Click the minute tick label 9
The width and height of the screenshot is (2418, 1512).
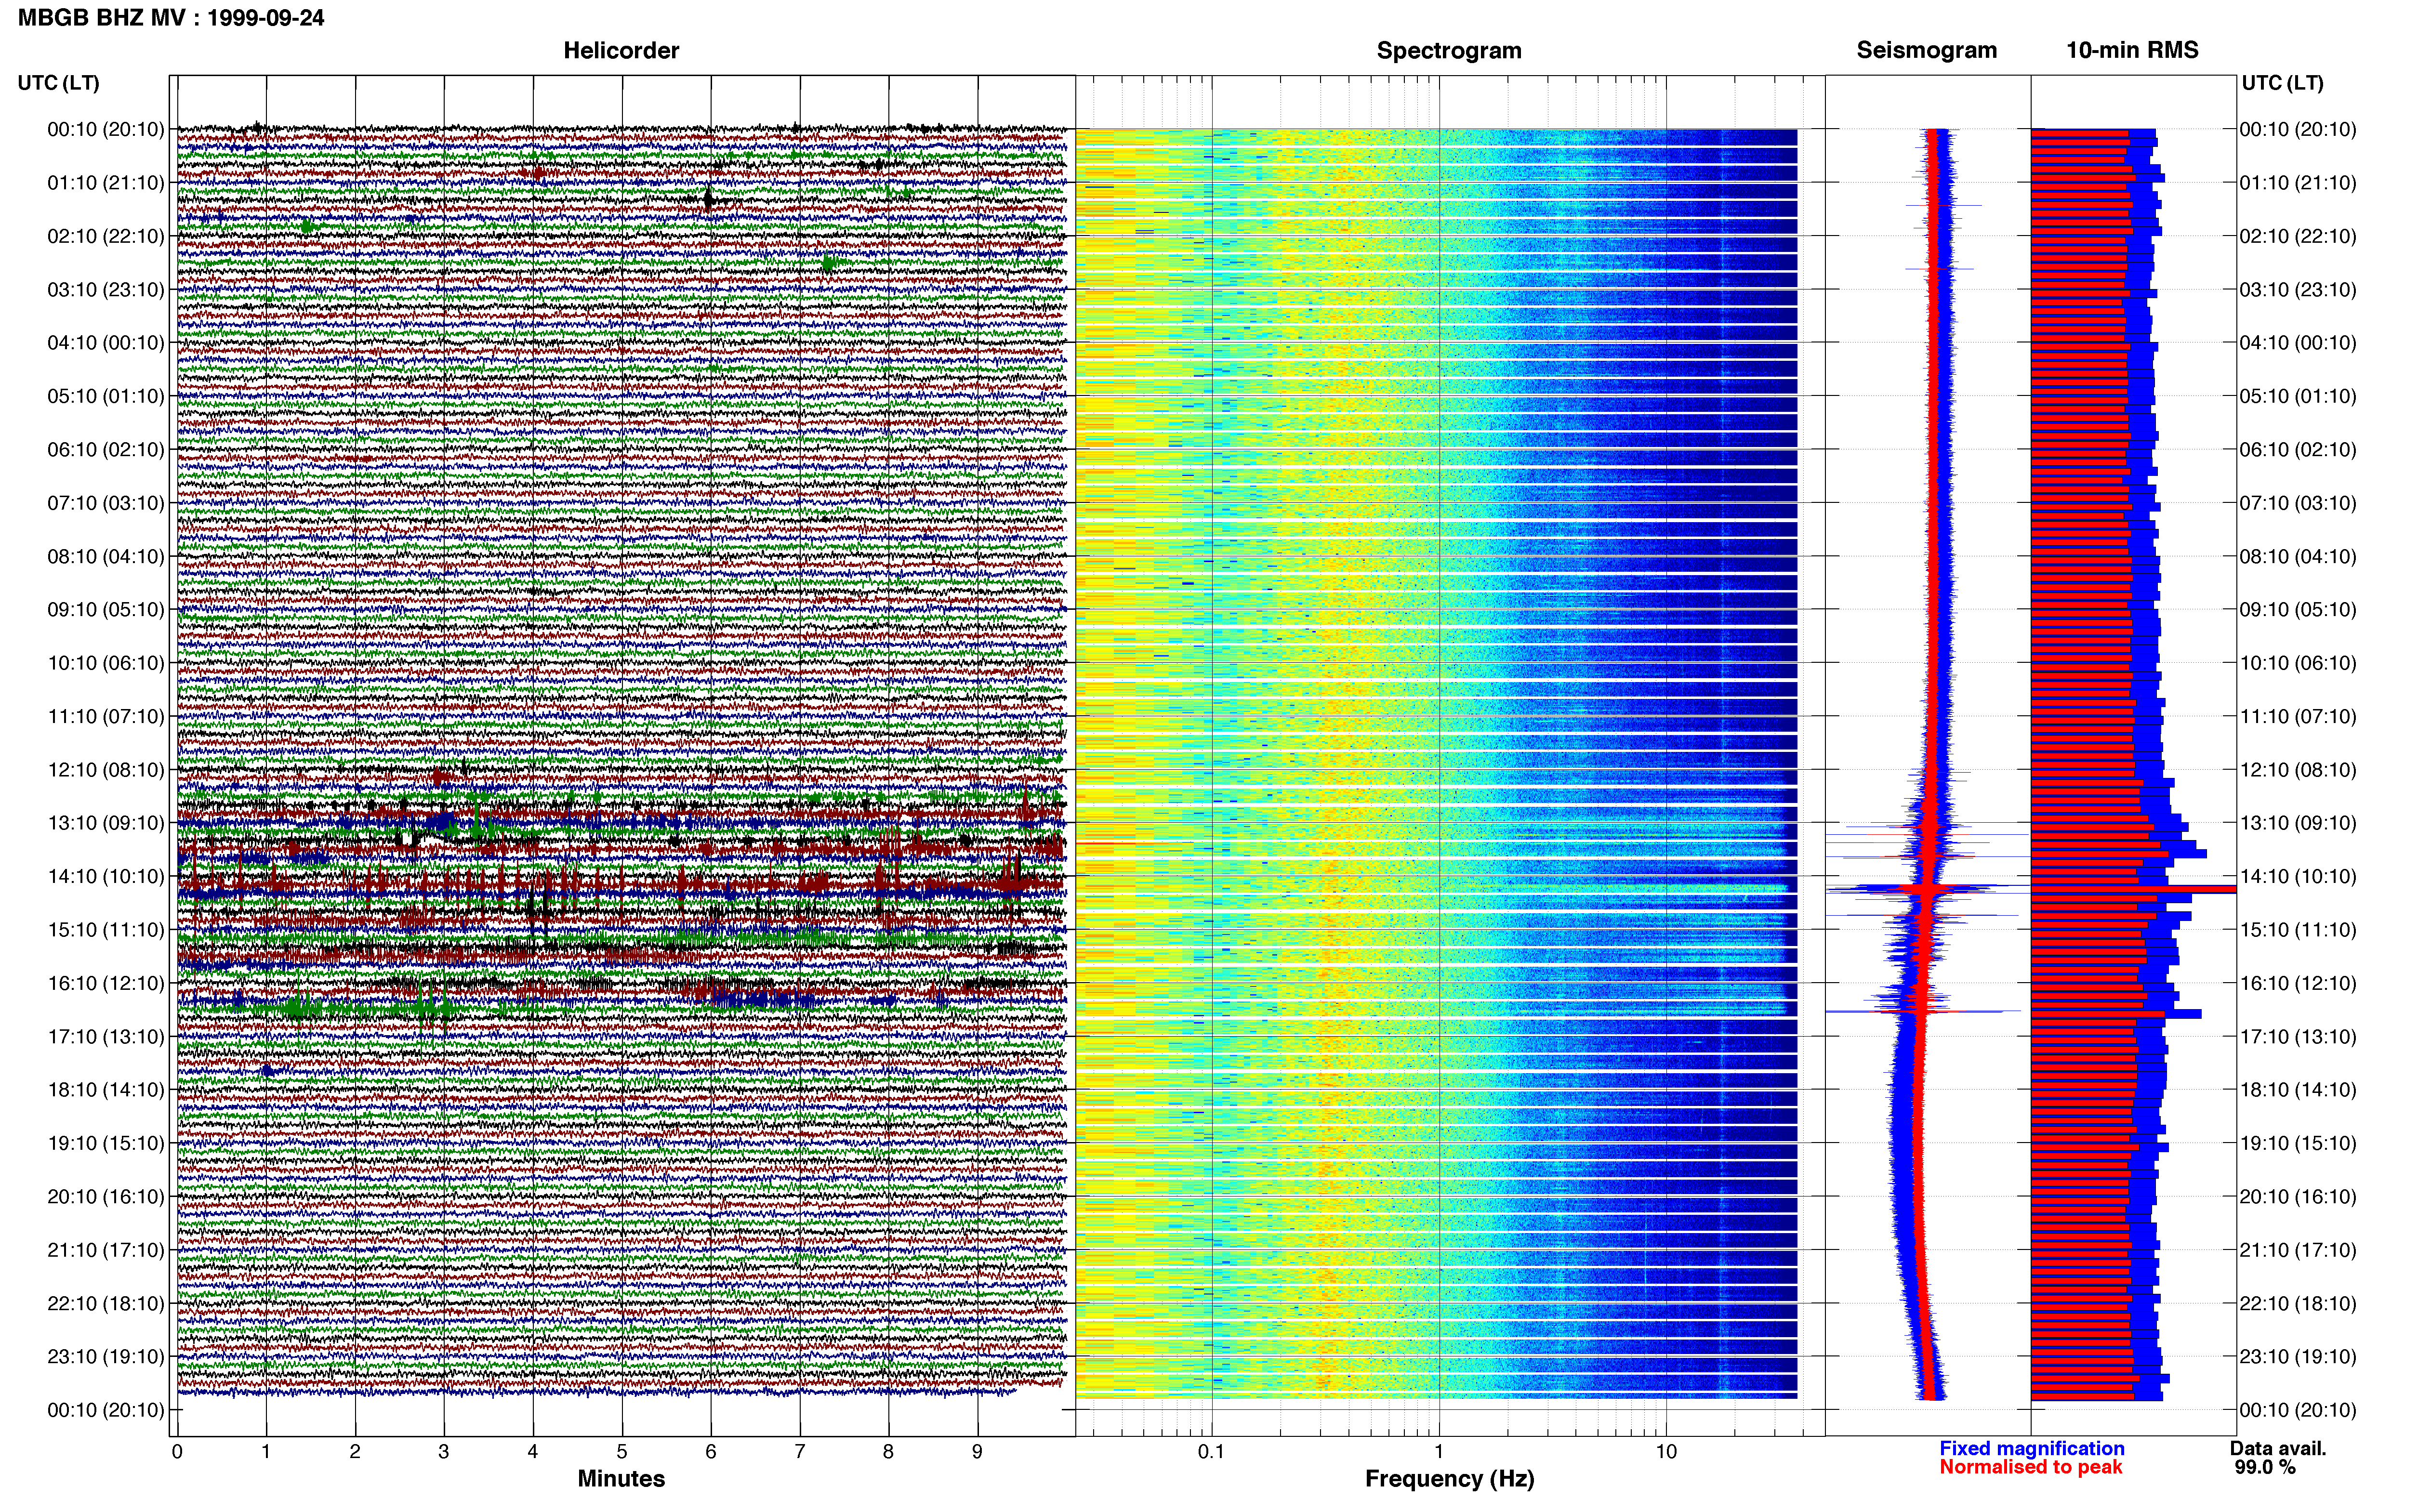click(977, 1452)
